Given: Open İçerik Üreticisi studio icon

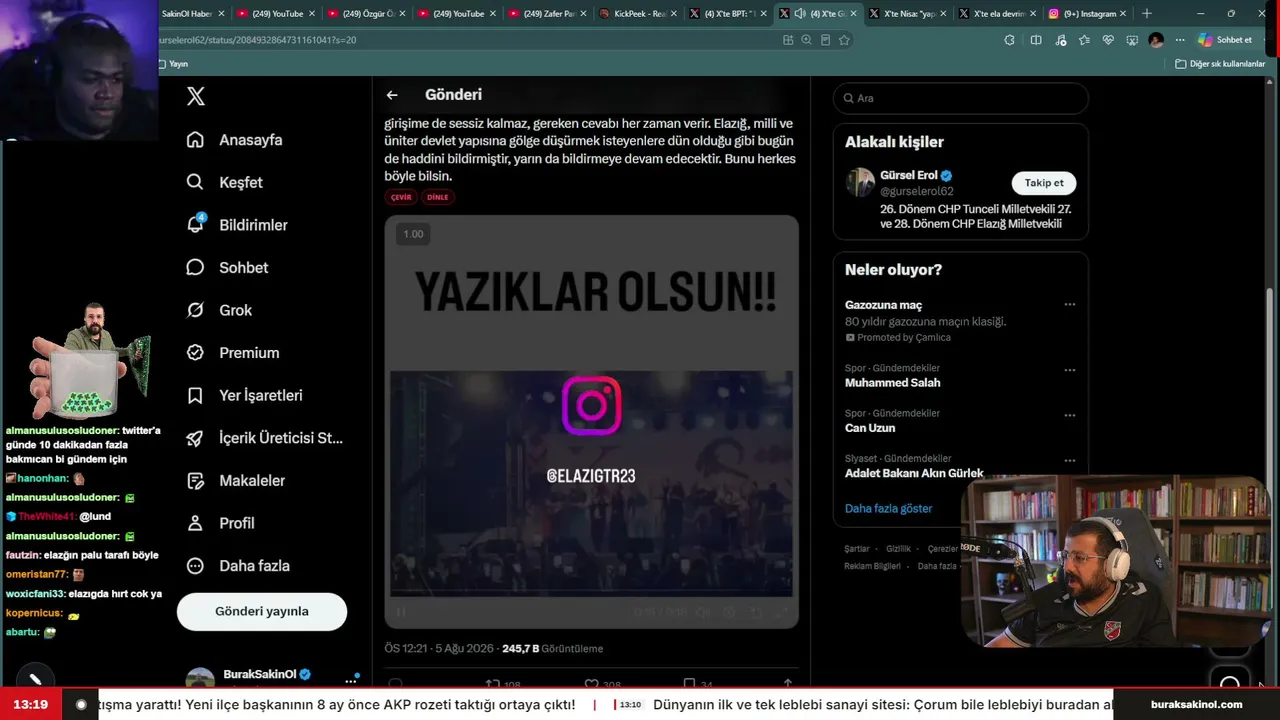Looking at the screenshot, I should coord(195,438).
